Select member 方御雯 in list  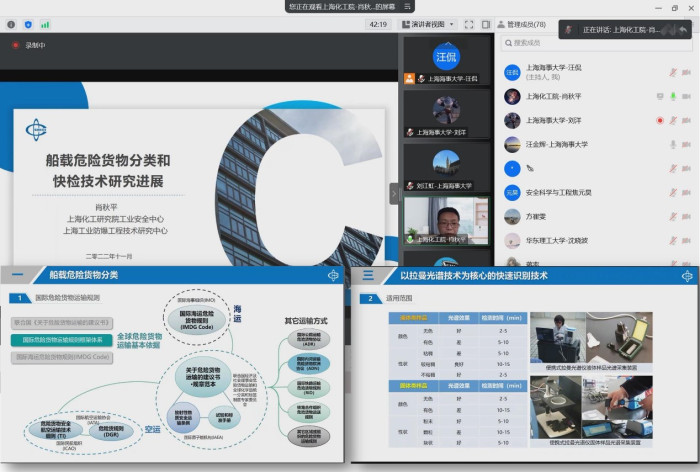[x=536, y=217]
